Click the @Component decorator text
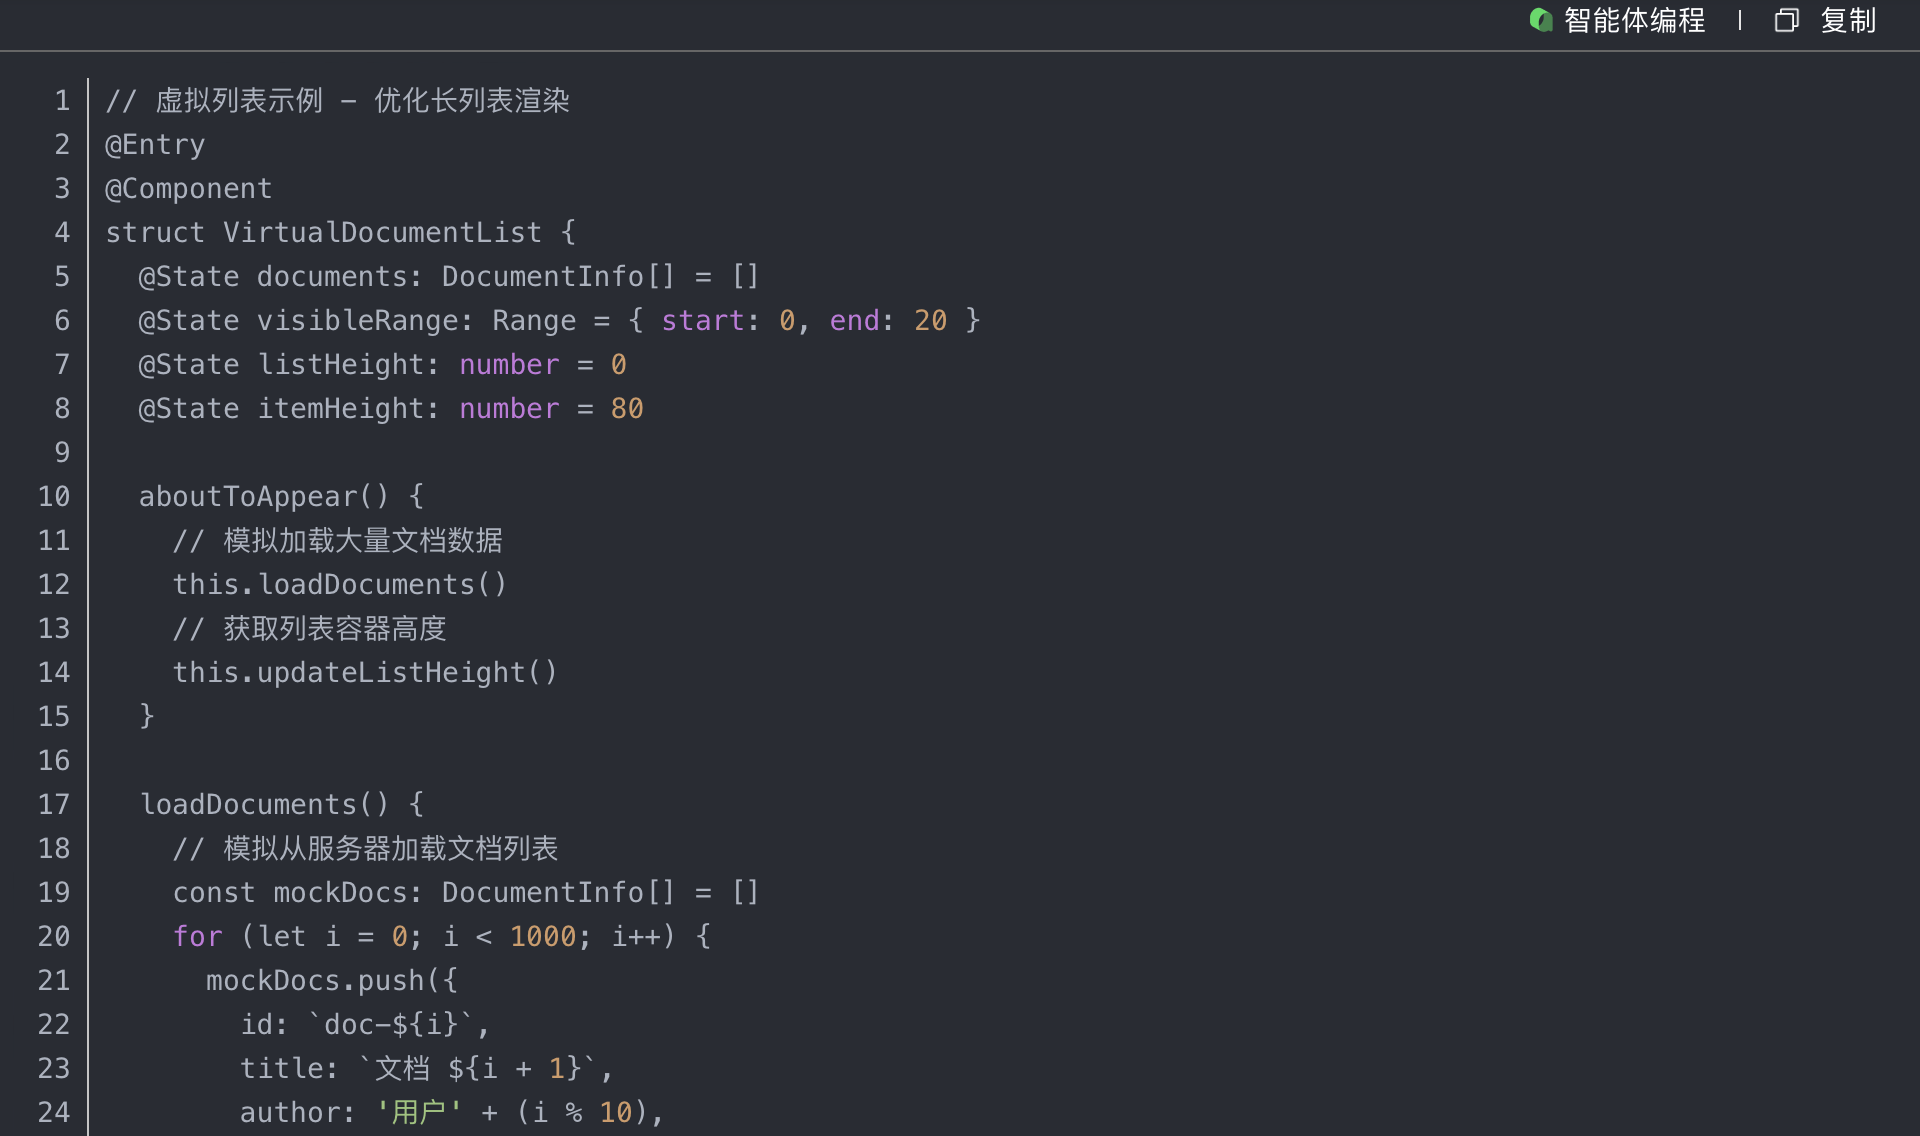The width and height of the screenshot is (1920, 1136). 188,189
